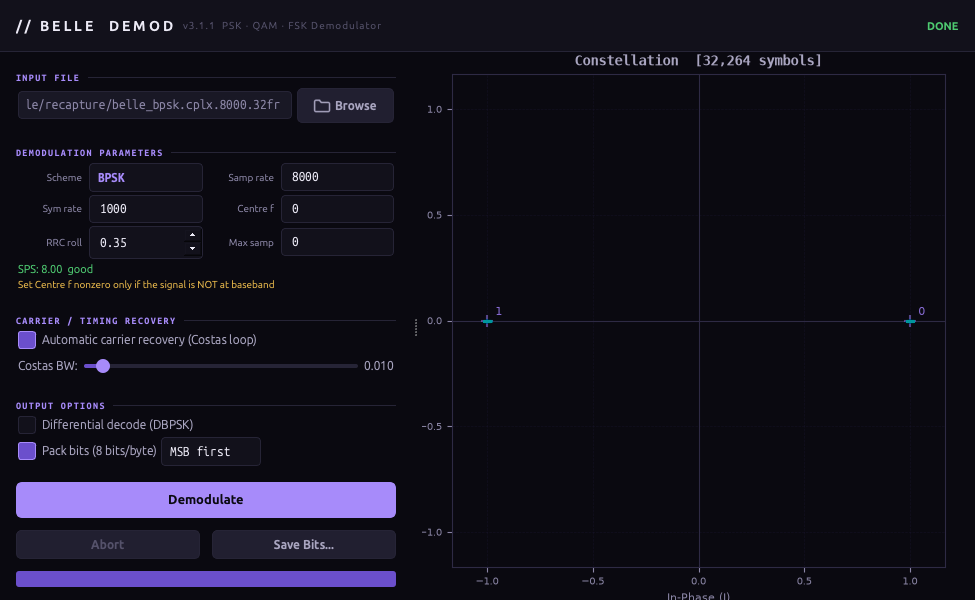The image size is (975, 600).
Task: Toggle Automatic carrier recovery checkbox
Action: point(27,339)
